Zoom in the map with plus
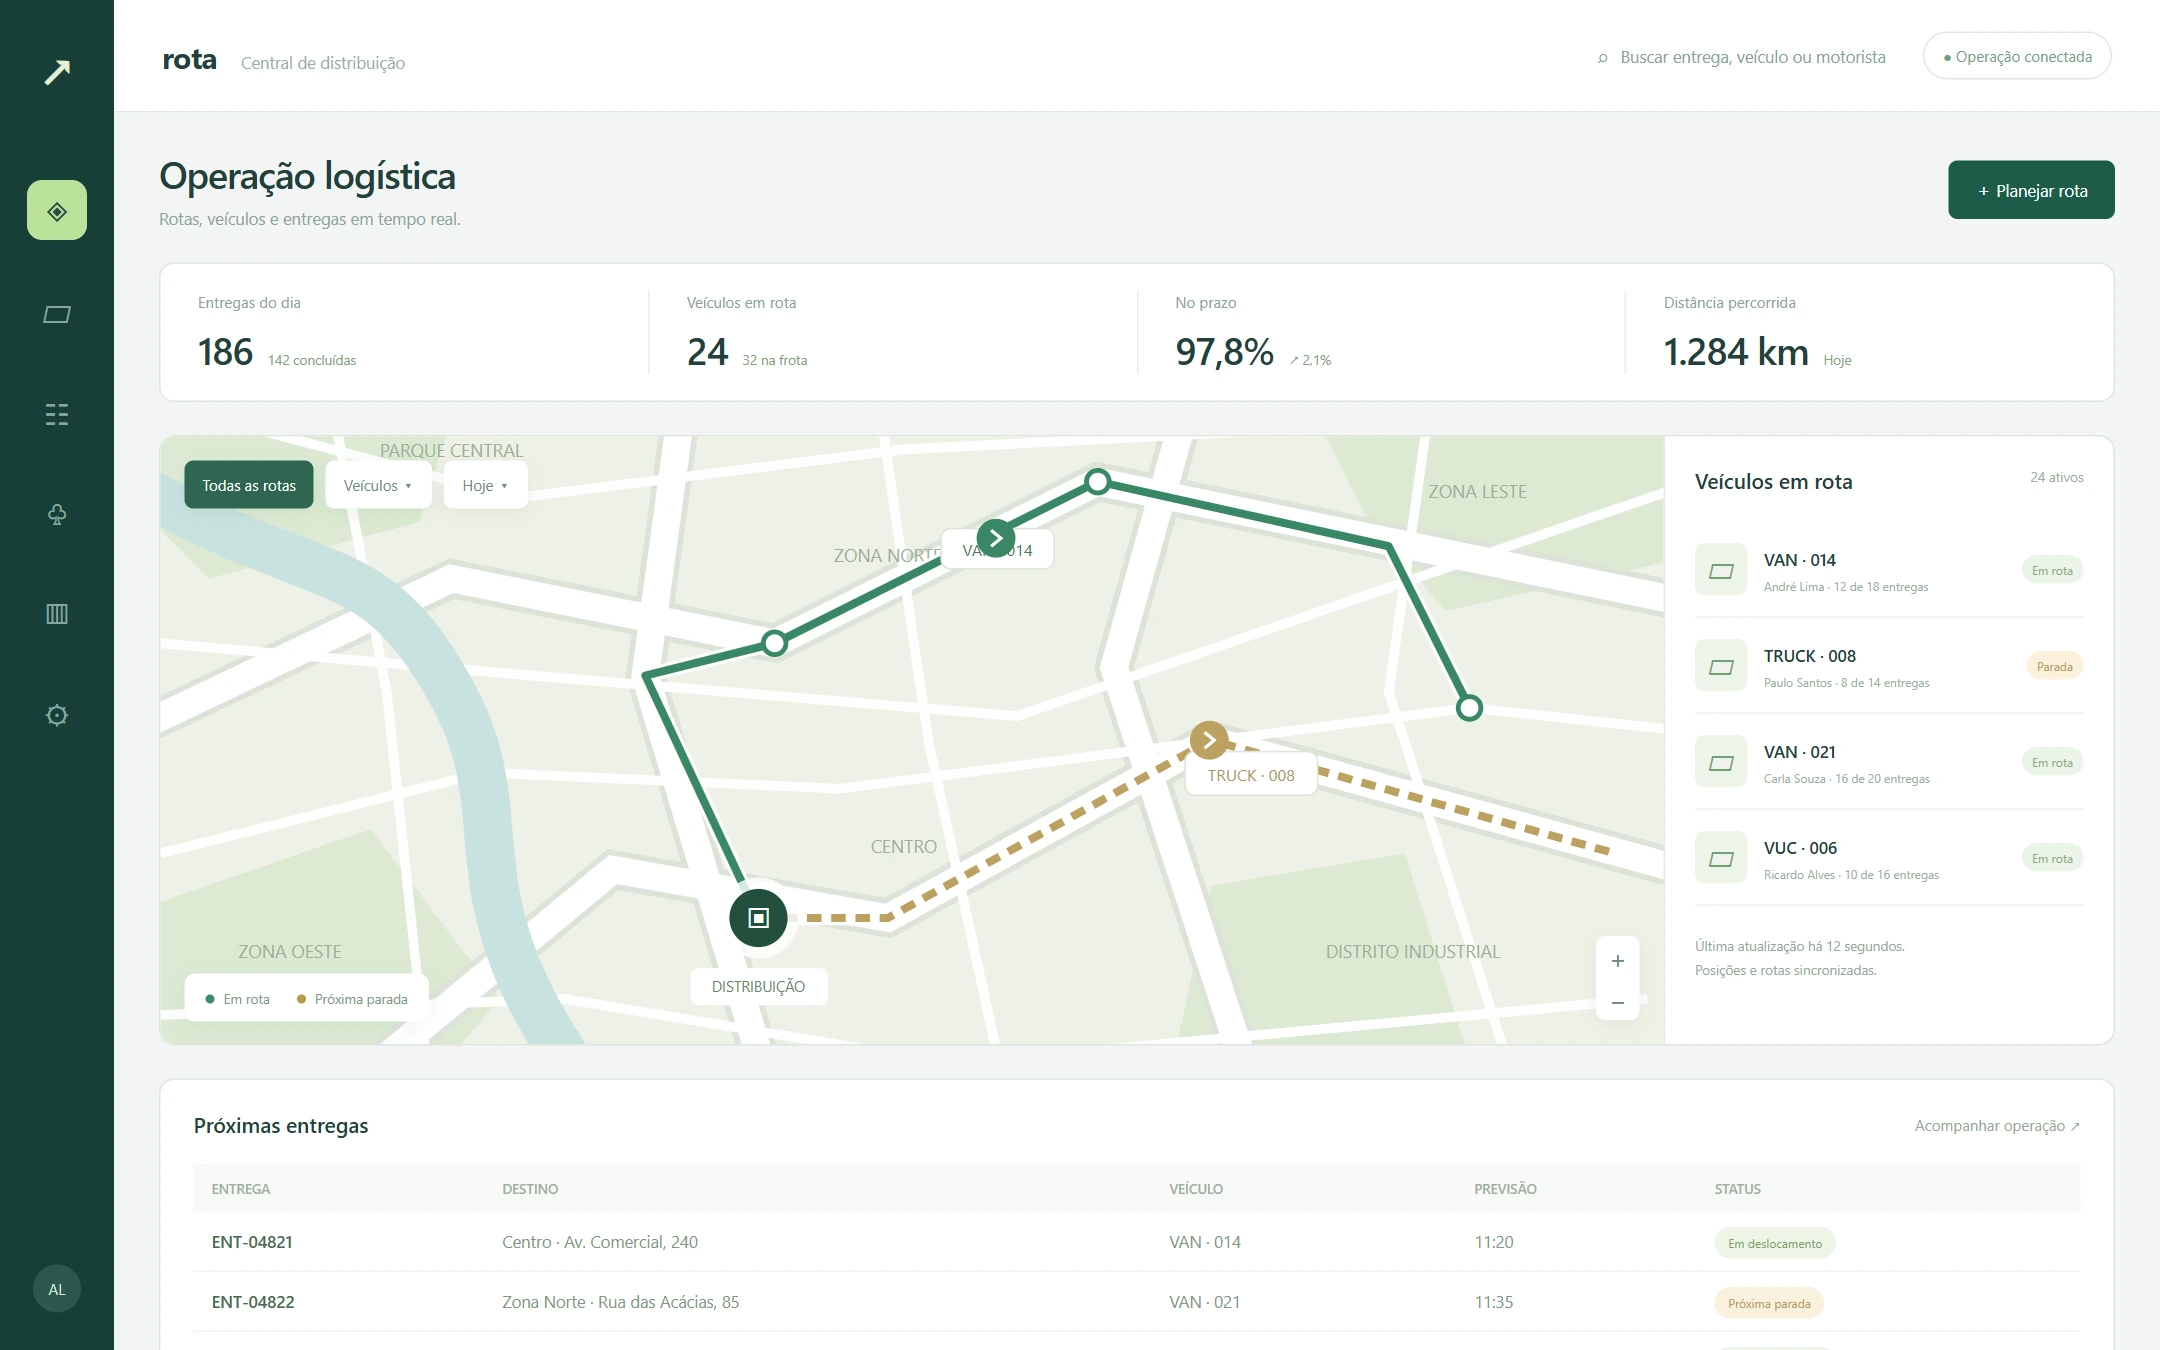Image resolution: width=2160 pixels, height=1350 pixels. (1618, 961)
